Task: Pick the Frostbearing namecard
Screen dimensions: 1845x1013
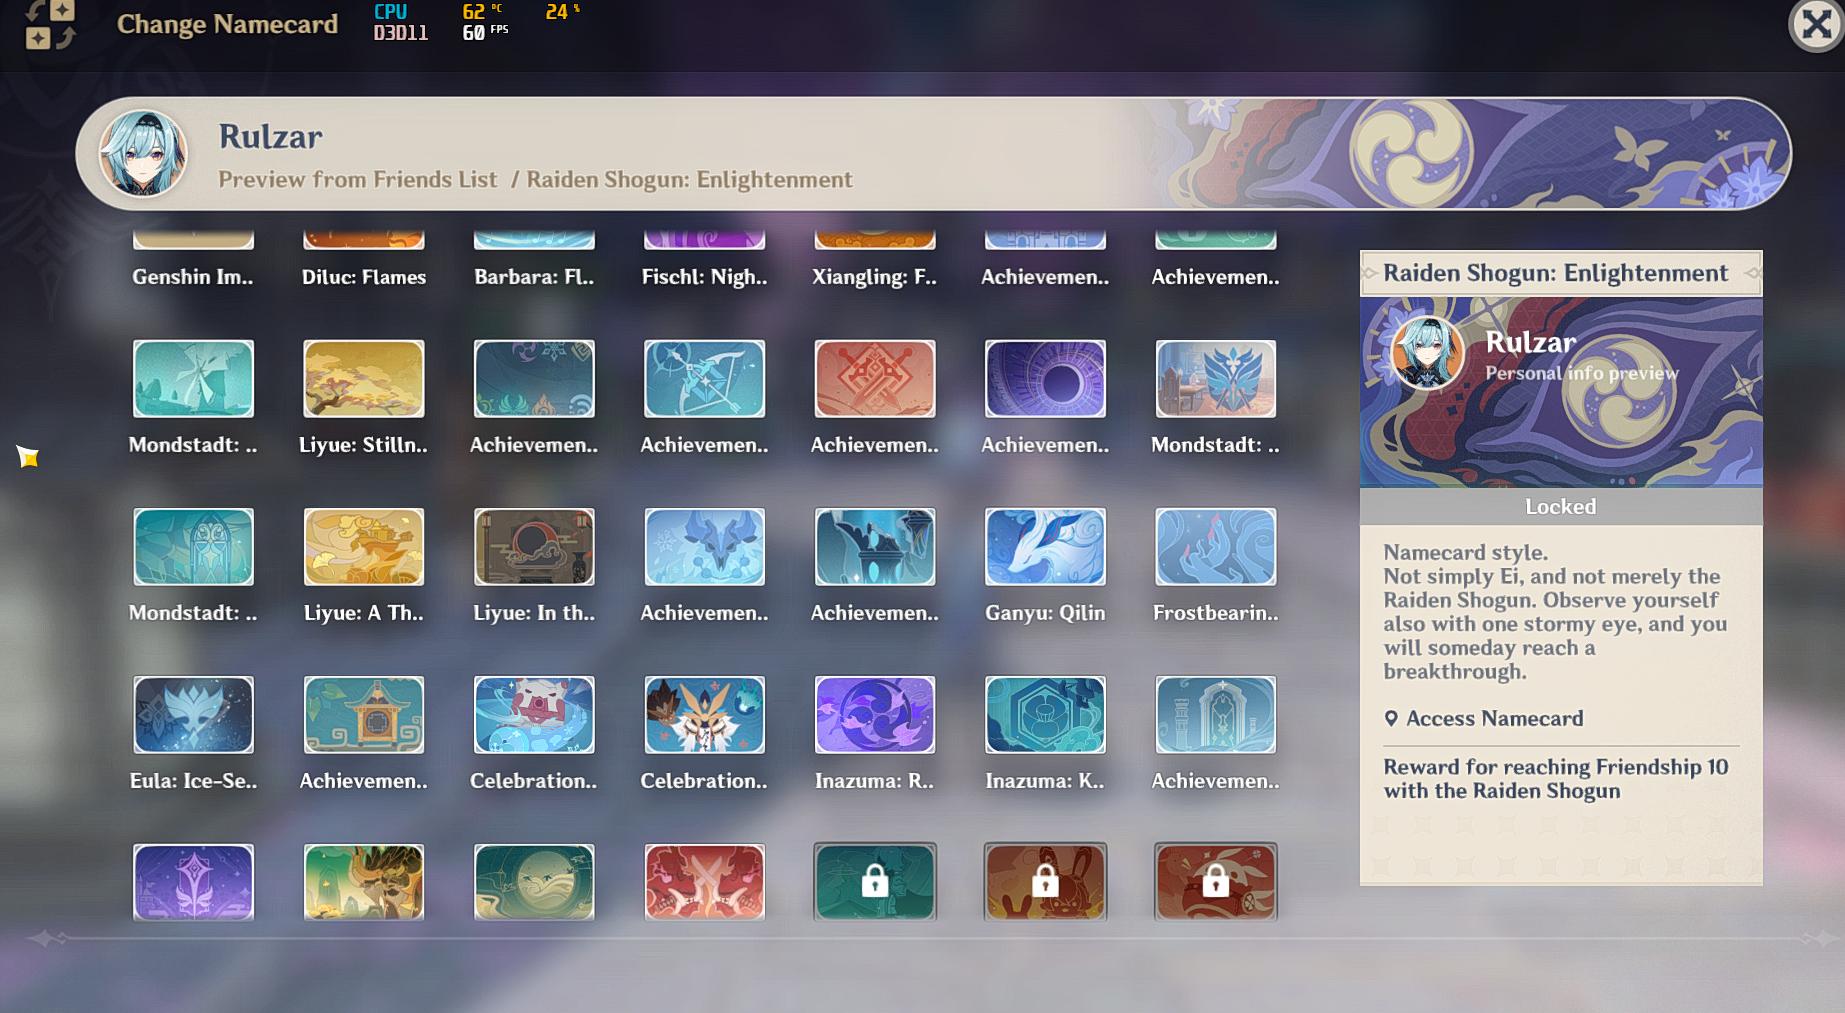Action: [x=1215, y=546]
